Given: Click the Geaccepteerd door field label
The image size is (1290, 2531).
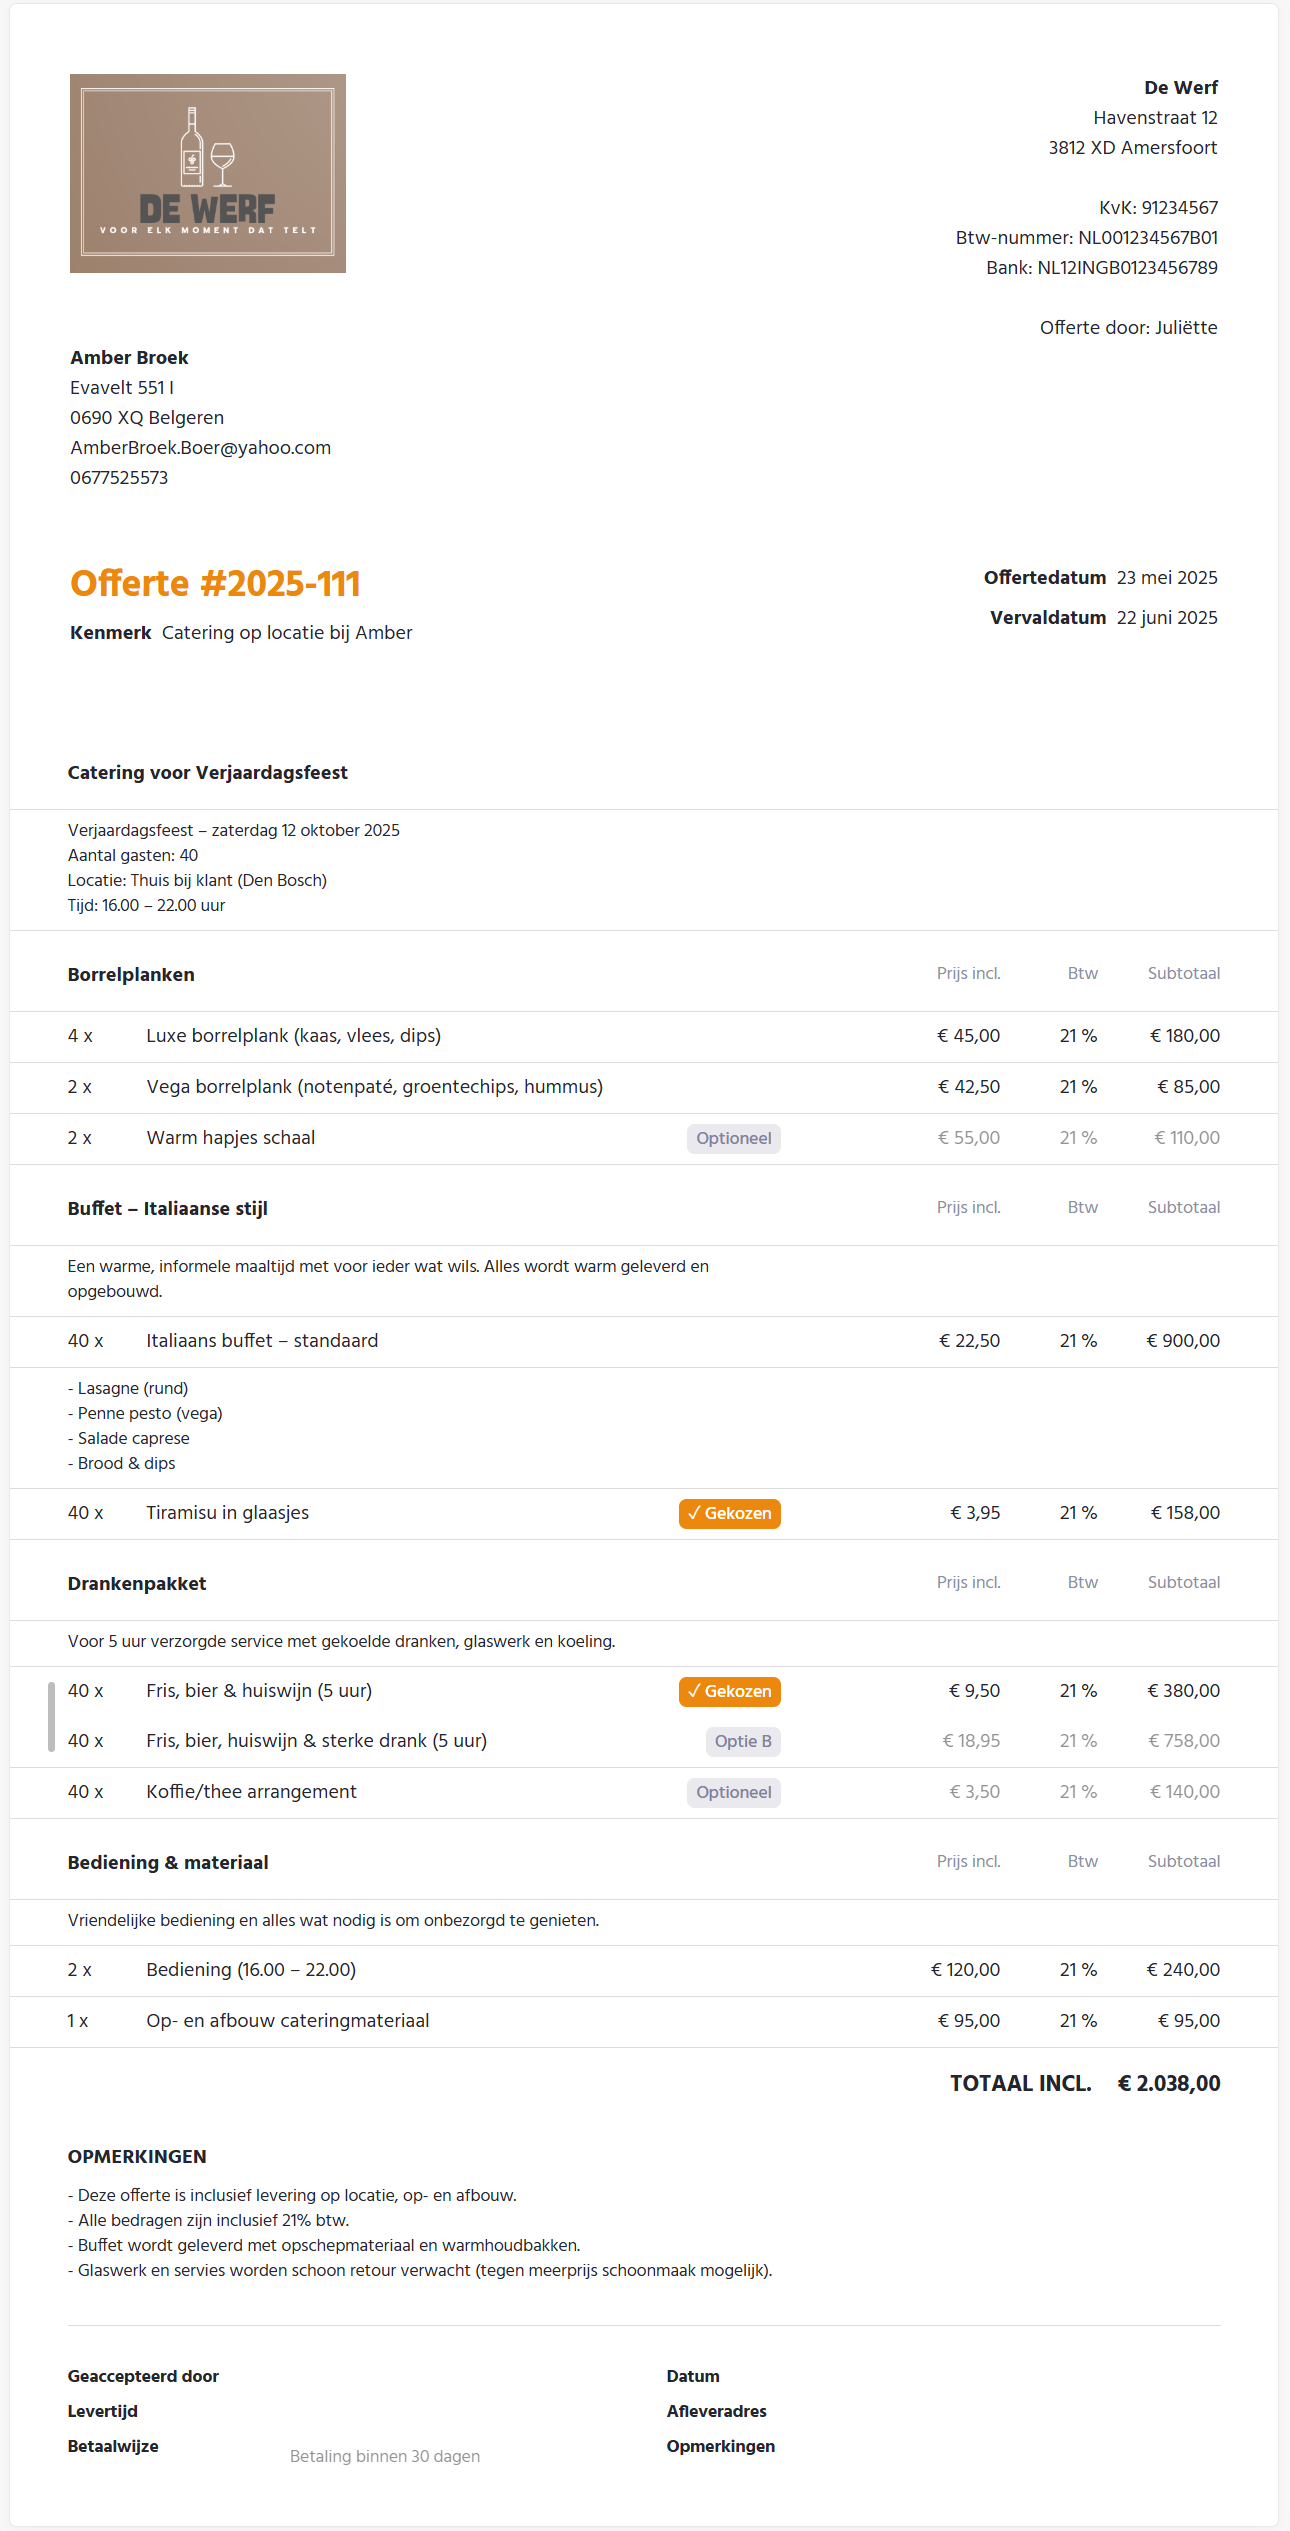Looking at the screenshot, I should click(143, 2376).
